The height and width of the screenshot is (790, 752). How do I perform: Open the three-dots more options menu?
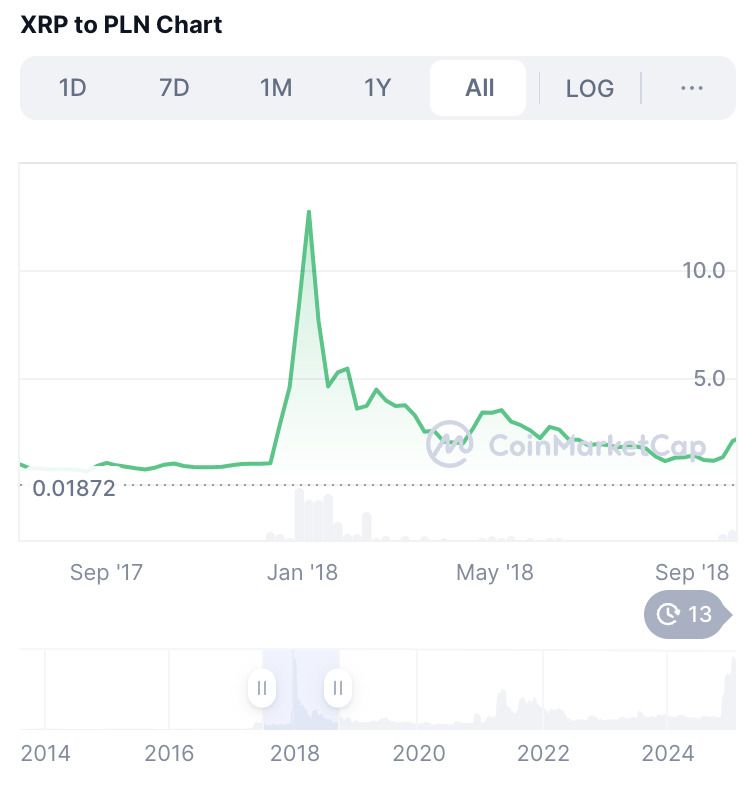point(692,88)
